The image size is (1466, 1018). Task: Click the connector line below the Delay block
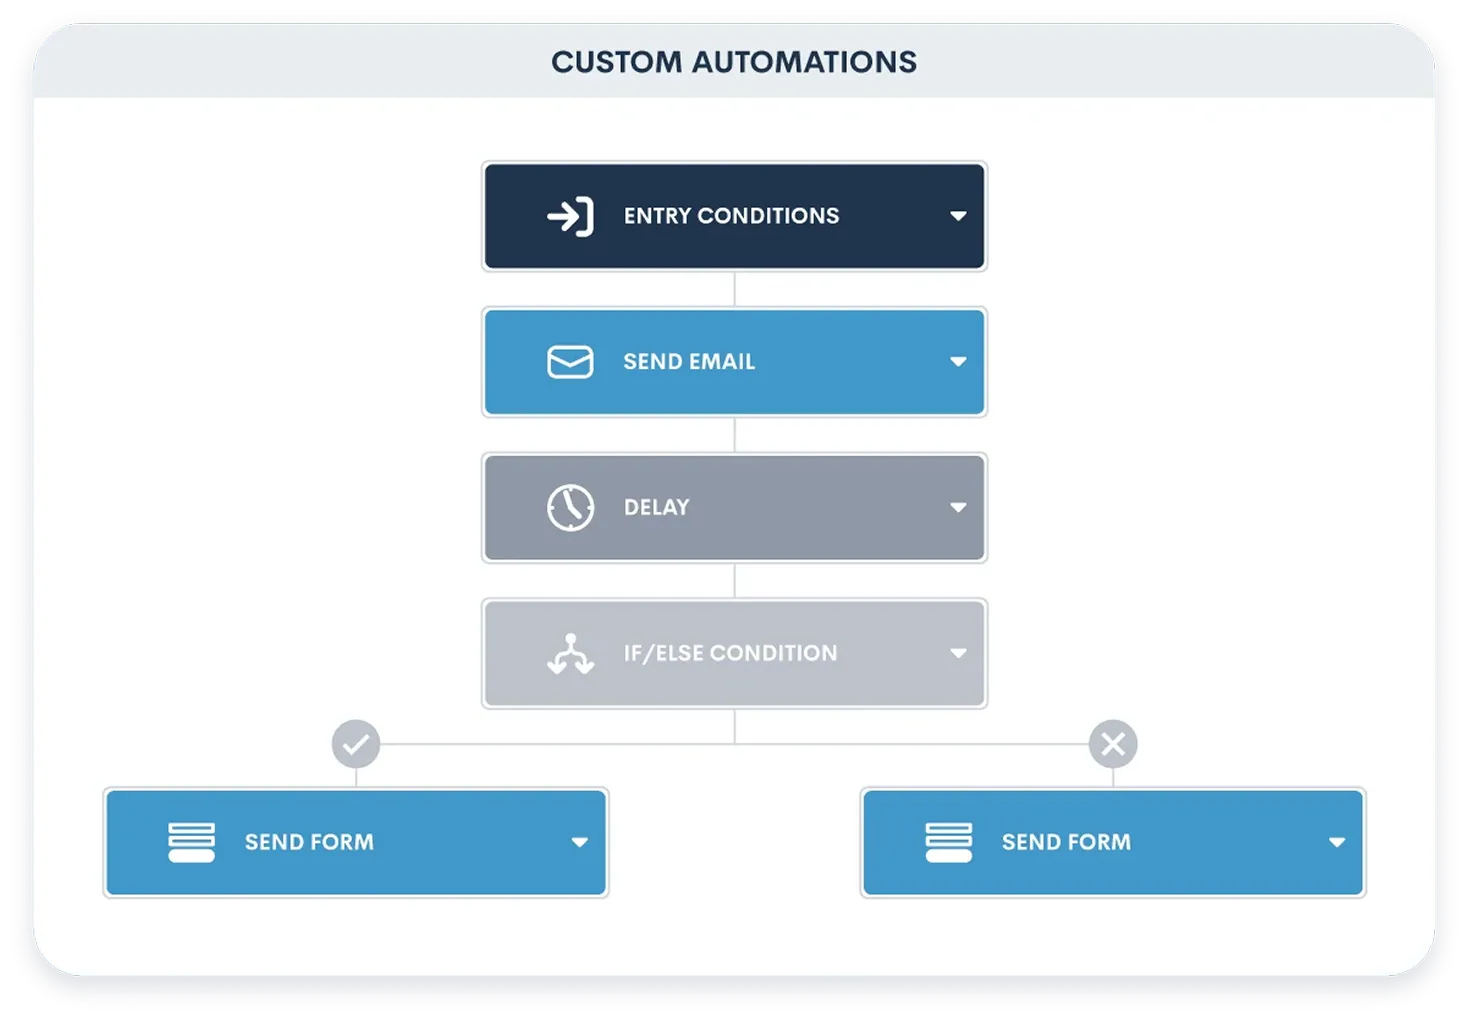tap(734, 580)
